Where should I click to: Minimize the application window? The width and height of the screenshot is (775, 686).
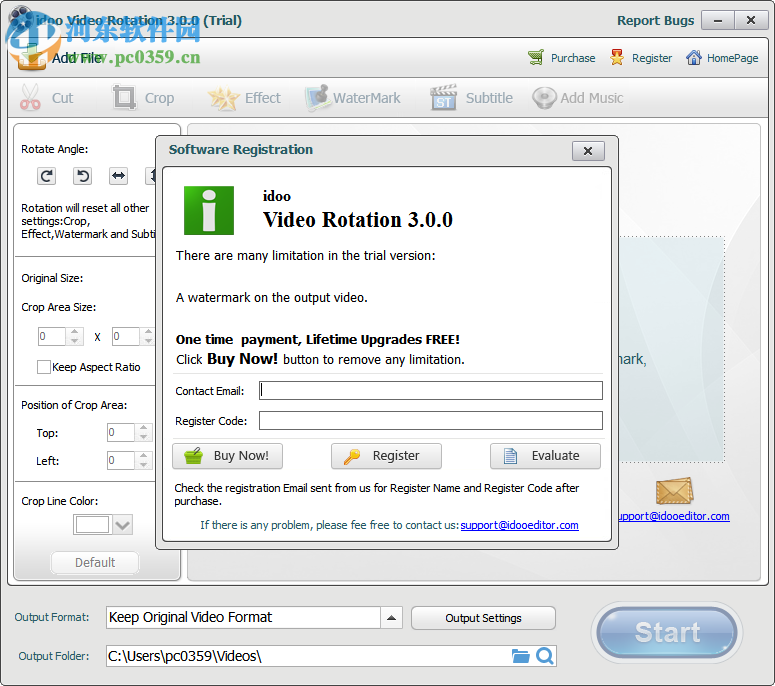pos(718,20)
